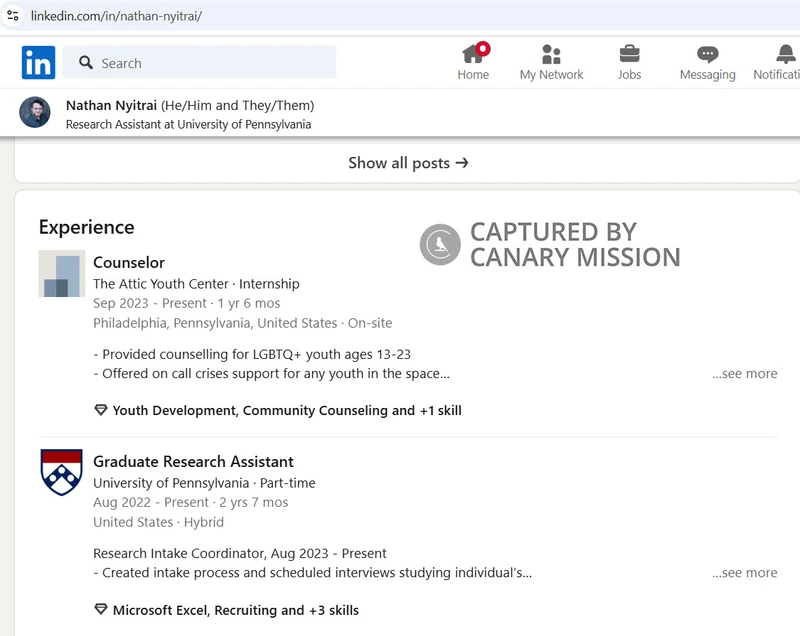Open Show all posts link
The width and height of the screenshot is (800, 636).
point(408,163)
